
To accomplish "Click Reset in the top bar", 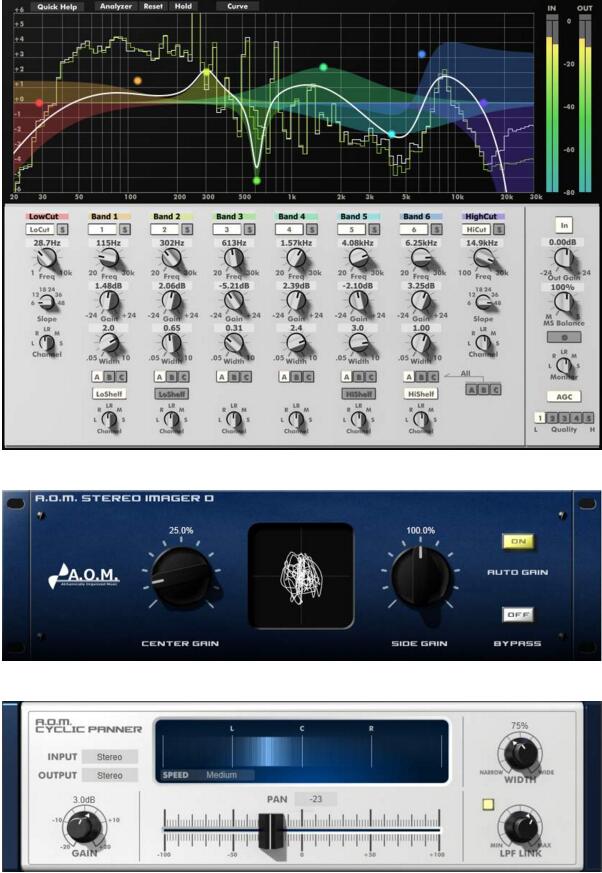I will point(153,7).
